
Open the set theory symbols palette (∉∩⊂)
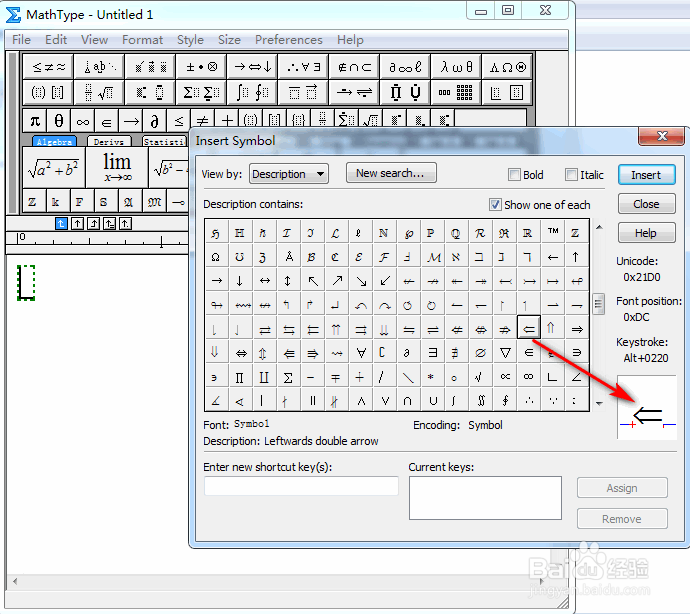pos(355,67)
